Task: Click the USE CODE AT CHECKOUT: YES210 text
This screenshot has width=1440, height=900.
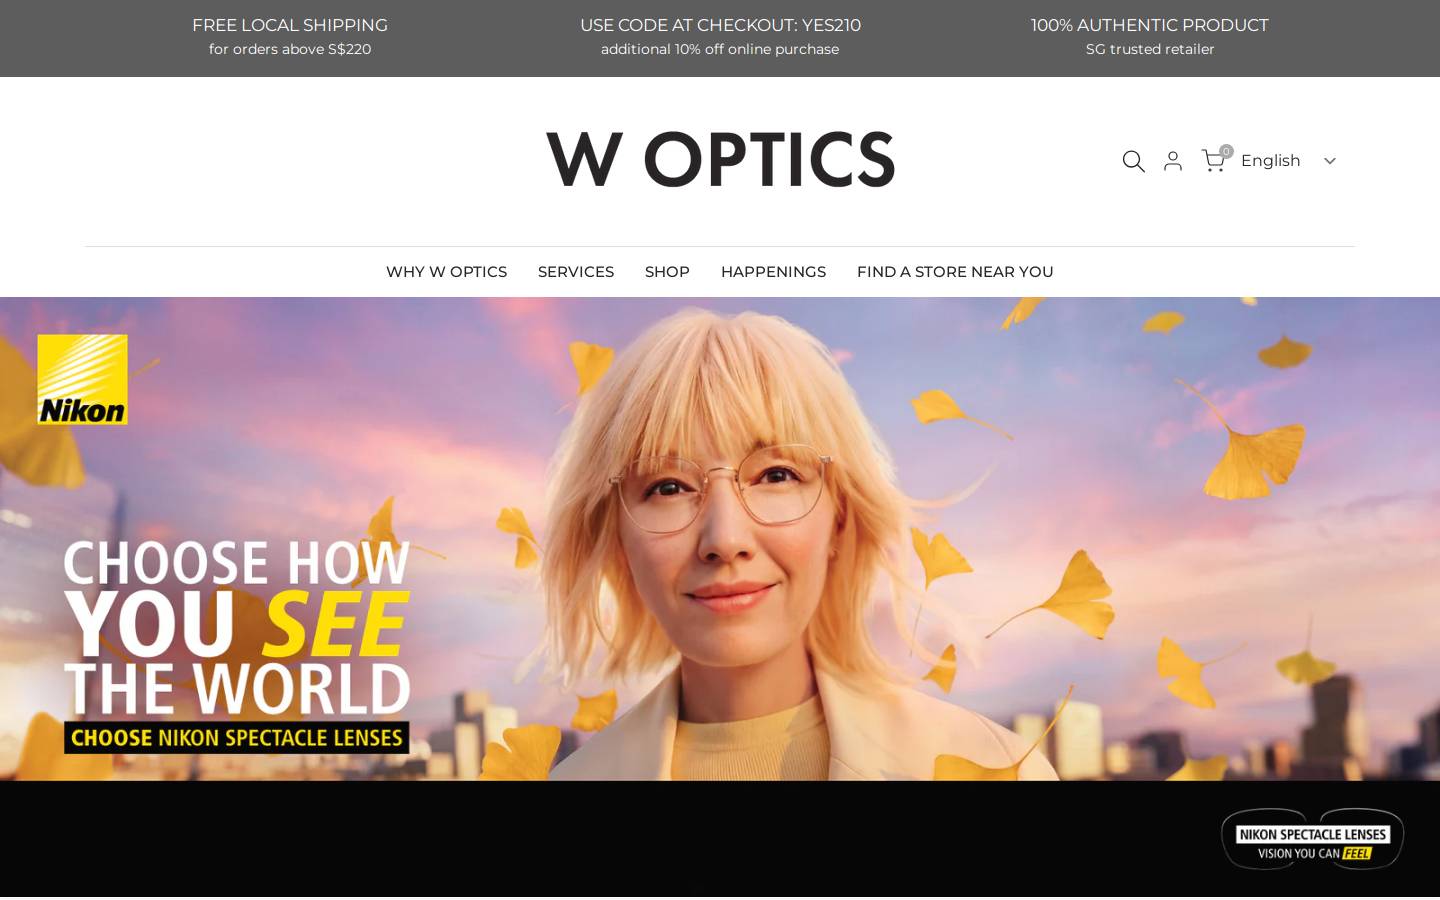Action: click(x=720, y=26)
